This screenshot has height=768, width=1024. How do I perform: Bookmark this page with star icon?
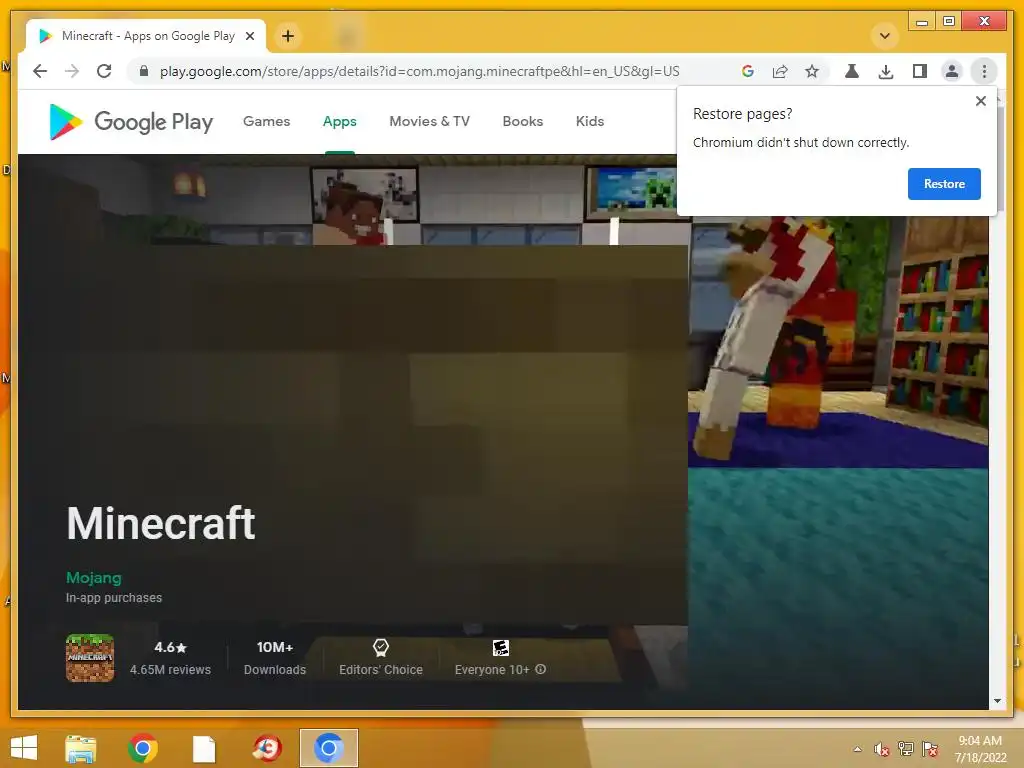(x=812, y=71)
